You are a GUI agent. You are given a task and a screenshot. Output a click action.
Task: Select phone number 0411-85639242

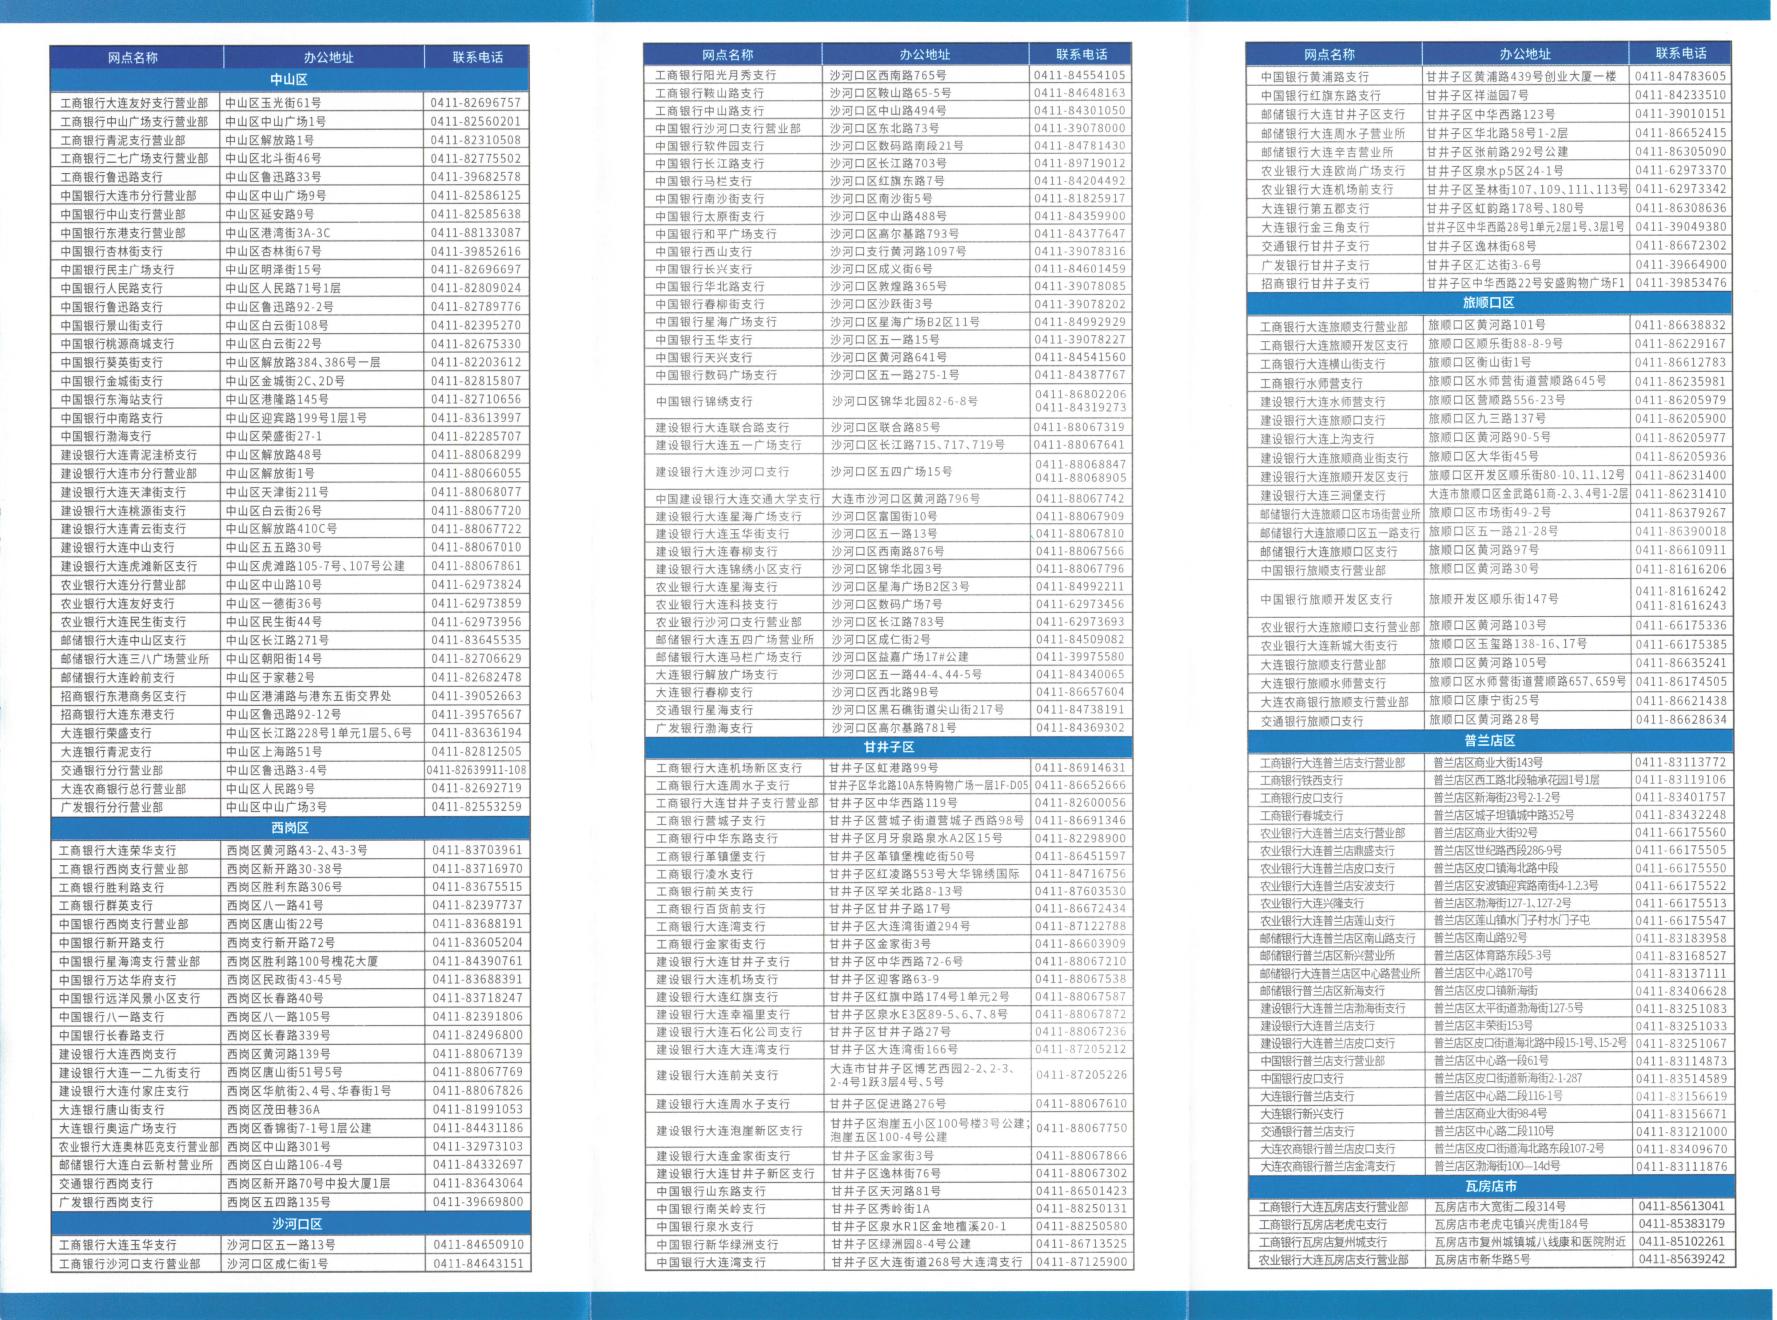click(x=1682, y=1259)
